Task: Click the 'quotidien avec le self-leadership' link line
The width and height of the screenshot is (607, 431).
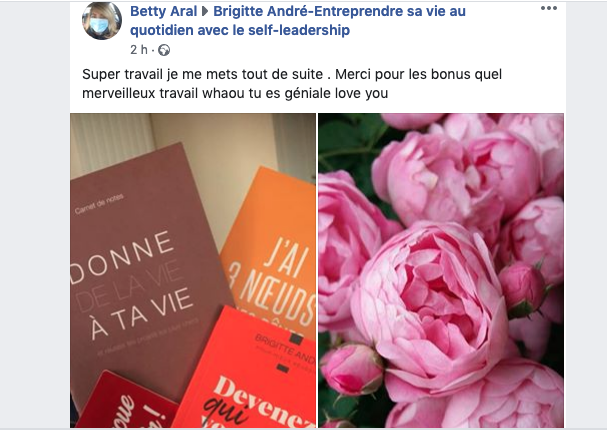Action: click(x=240, y=30)
